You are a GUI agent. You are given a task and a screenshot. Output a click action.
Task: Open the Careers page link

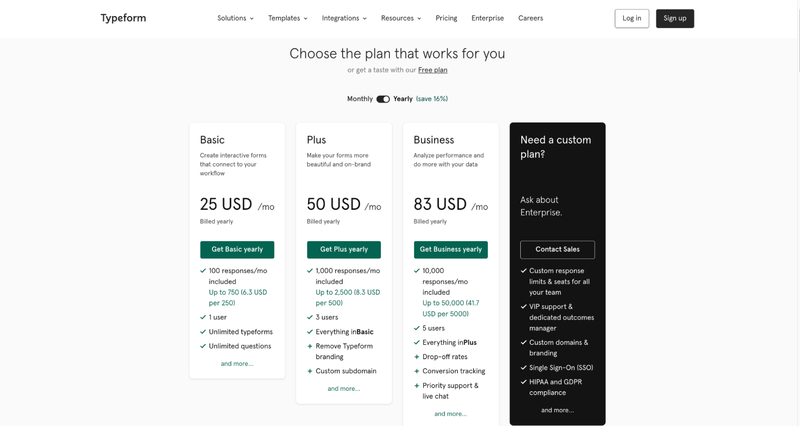531,18
